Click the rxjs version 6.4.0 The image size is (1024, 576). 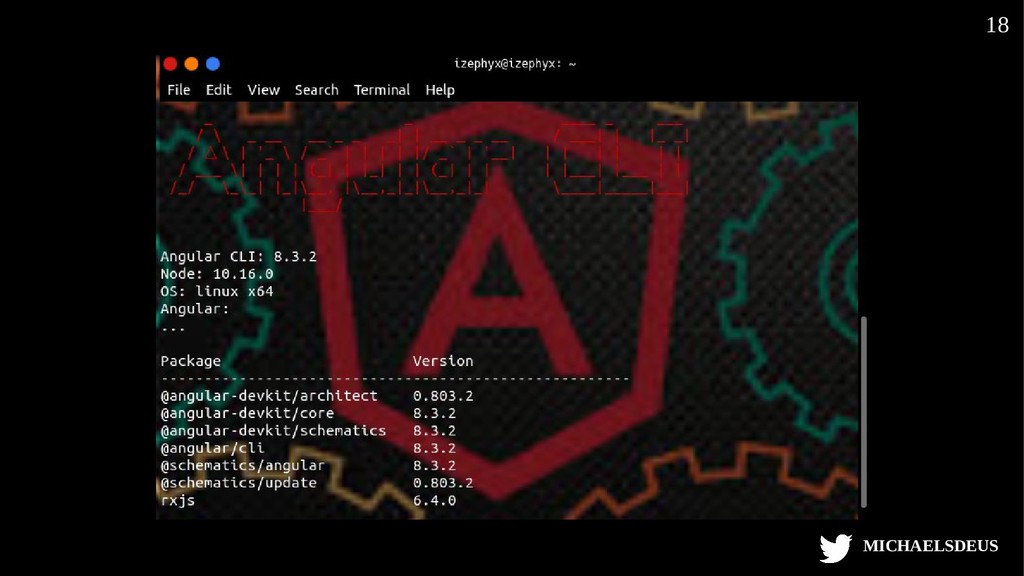pyautogui.click(x=434, y=500)
